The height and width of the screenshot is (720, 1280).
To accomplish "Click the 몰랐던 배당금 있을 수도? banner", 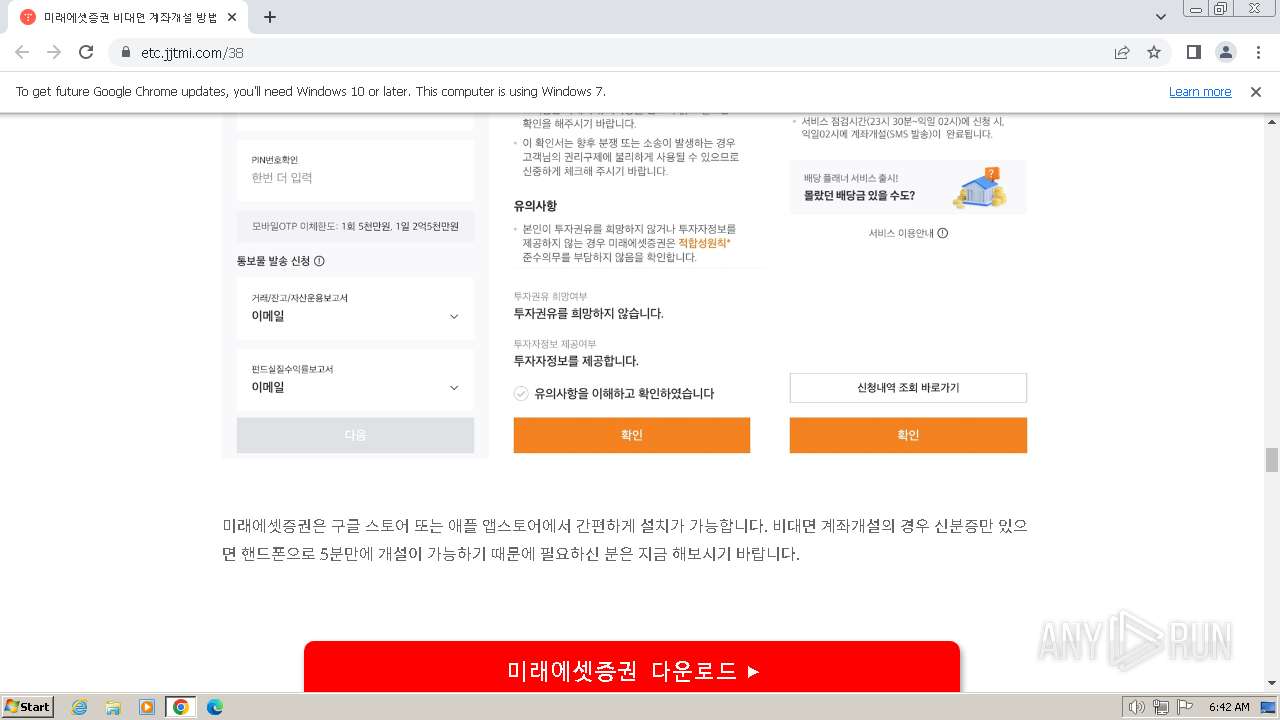I will 908,187.
